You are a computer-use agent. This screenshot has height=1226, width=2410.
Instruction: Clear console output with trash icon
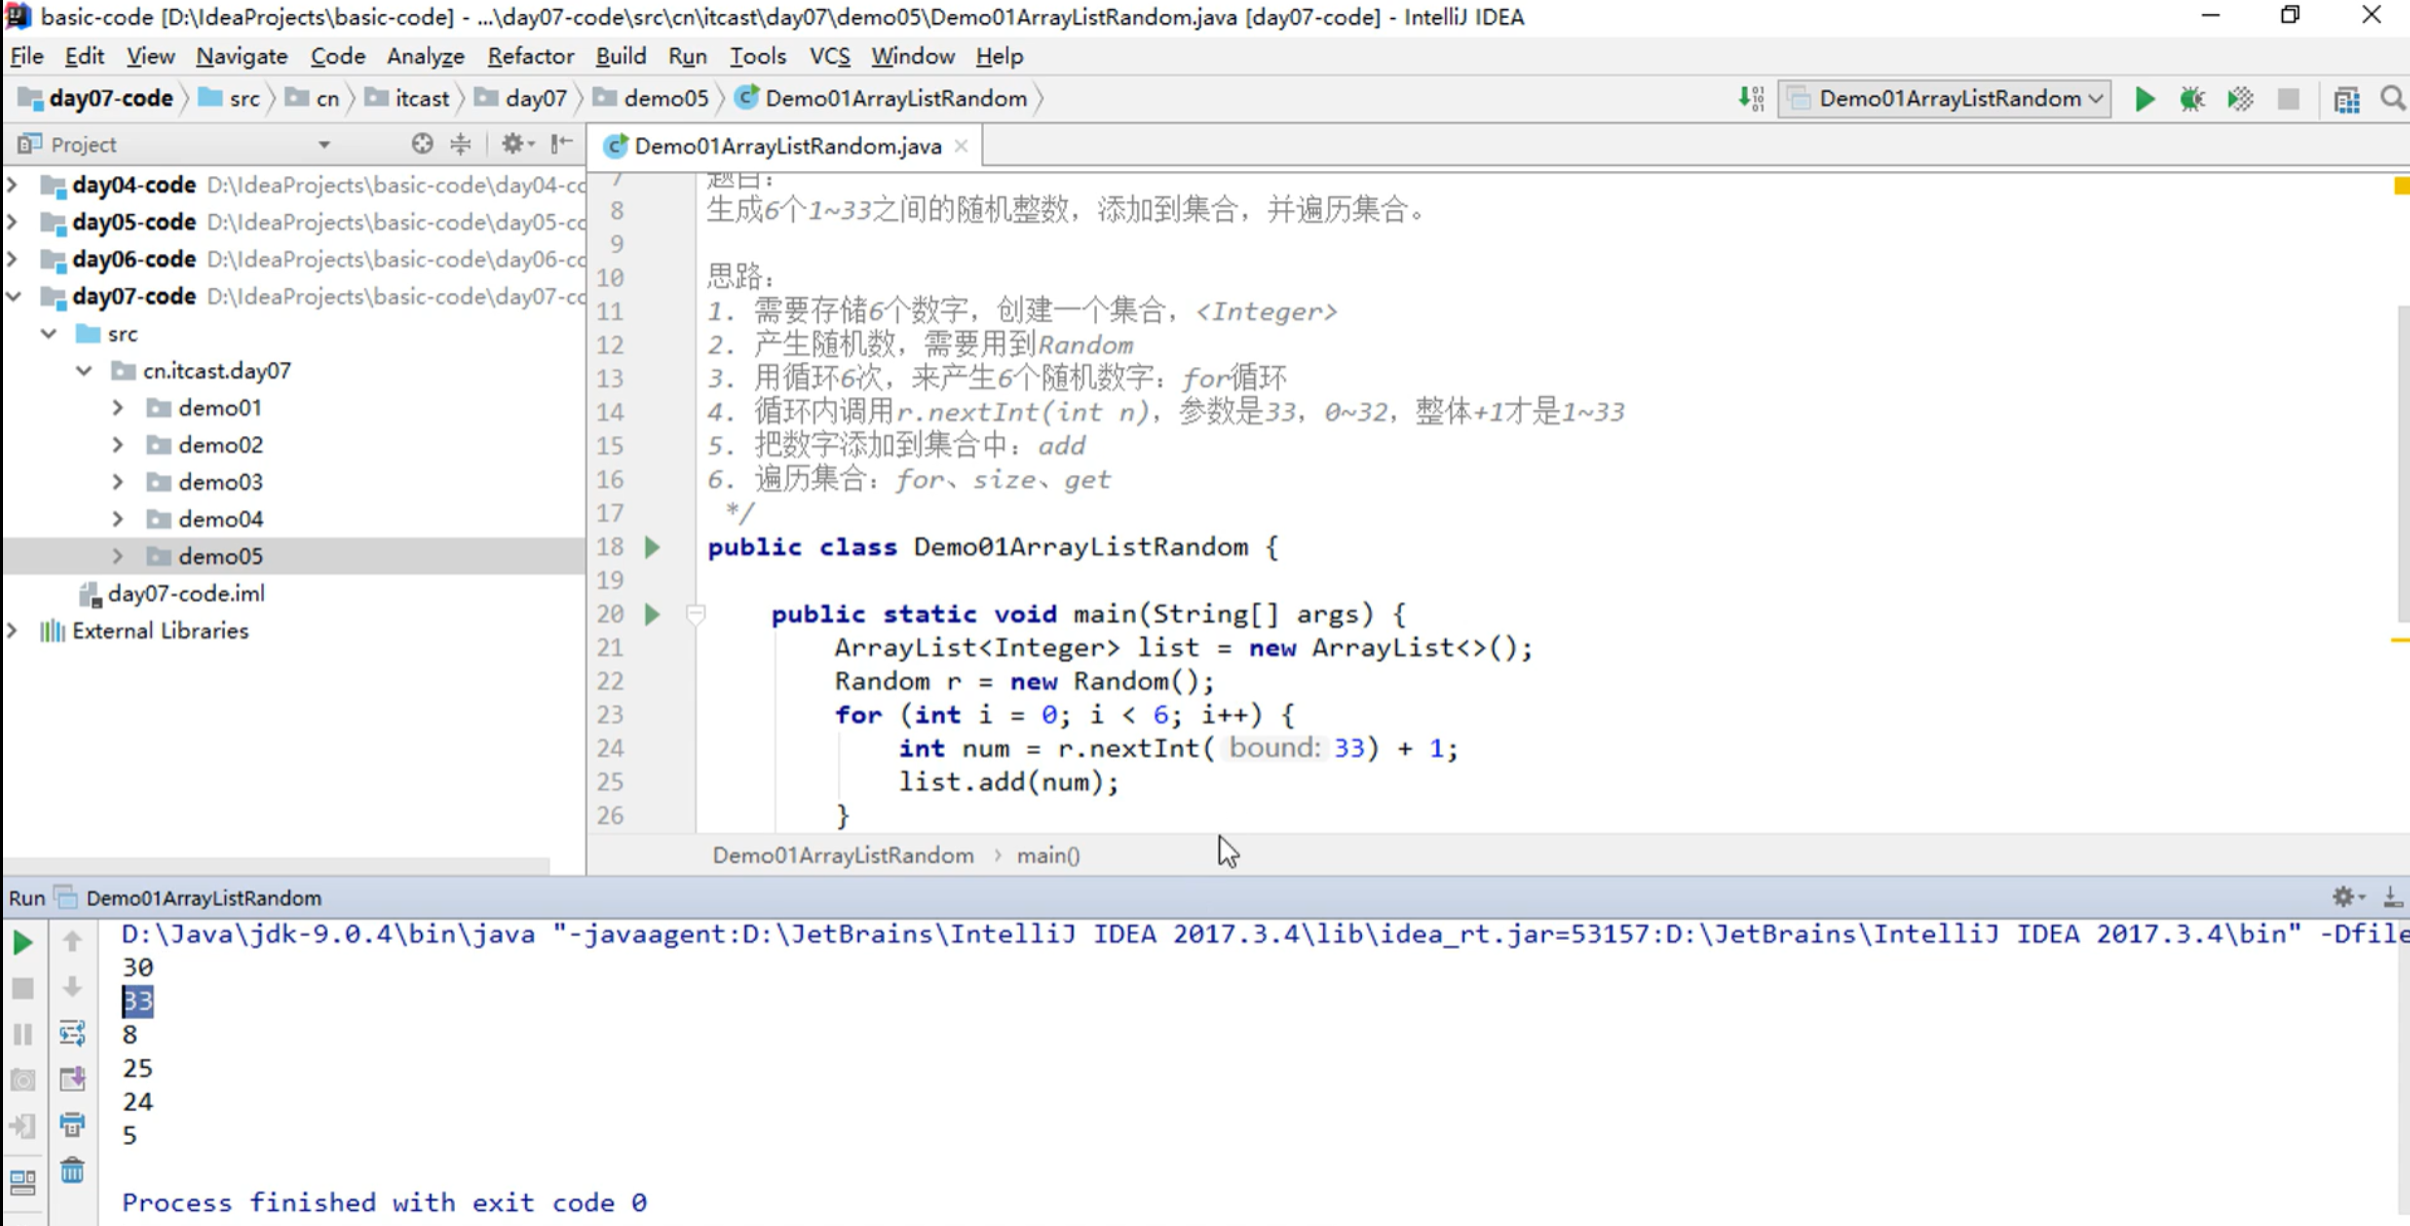(x=72, y=1170)
